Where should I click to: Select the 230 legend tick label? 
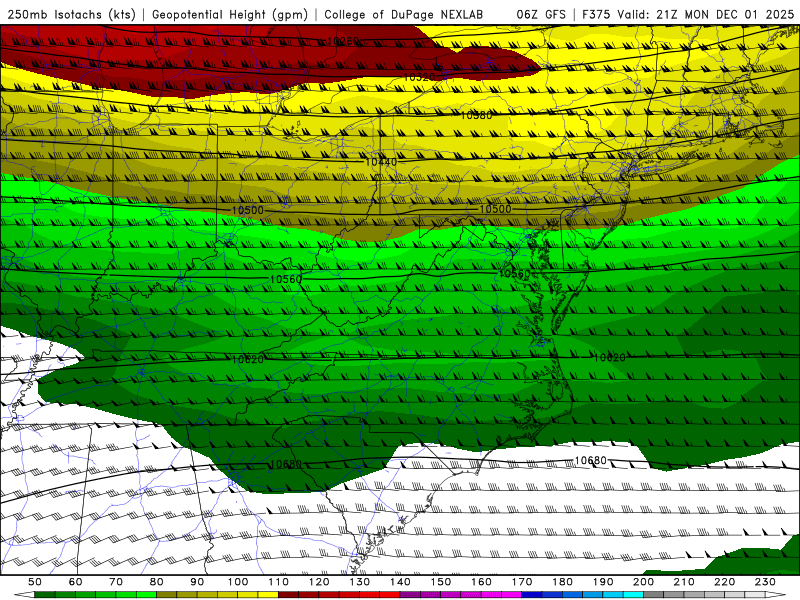click(x=765, y=582)
